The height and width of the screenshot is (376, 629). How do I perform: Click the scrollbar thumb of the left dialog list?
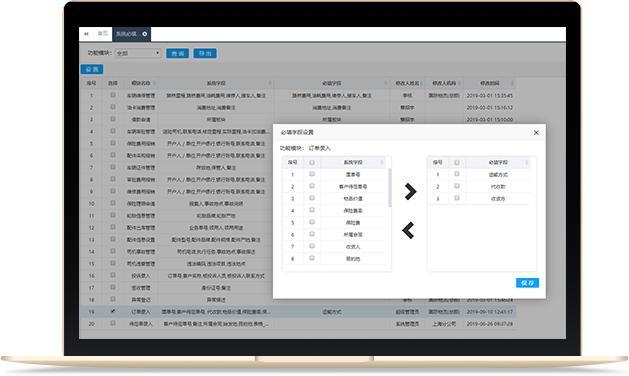coord(390,188)
